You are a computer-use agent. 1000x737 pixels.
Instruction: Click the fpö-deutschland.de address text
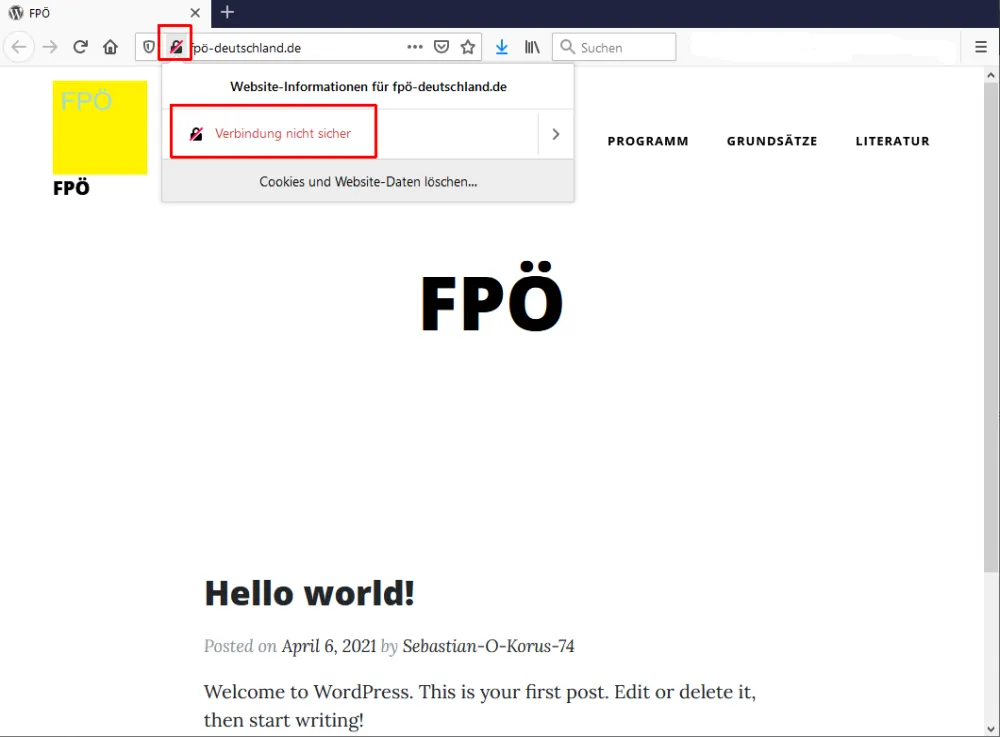click(246, 48)
